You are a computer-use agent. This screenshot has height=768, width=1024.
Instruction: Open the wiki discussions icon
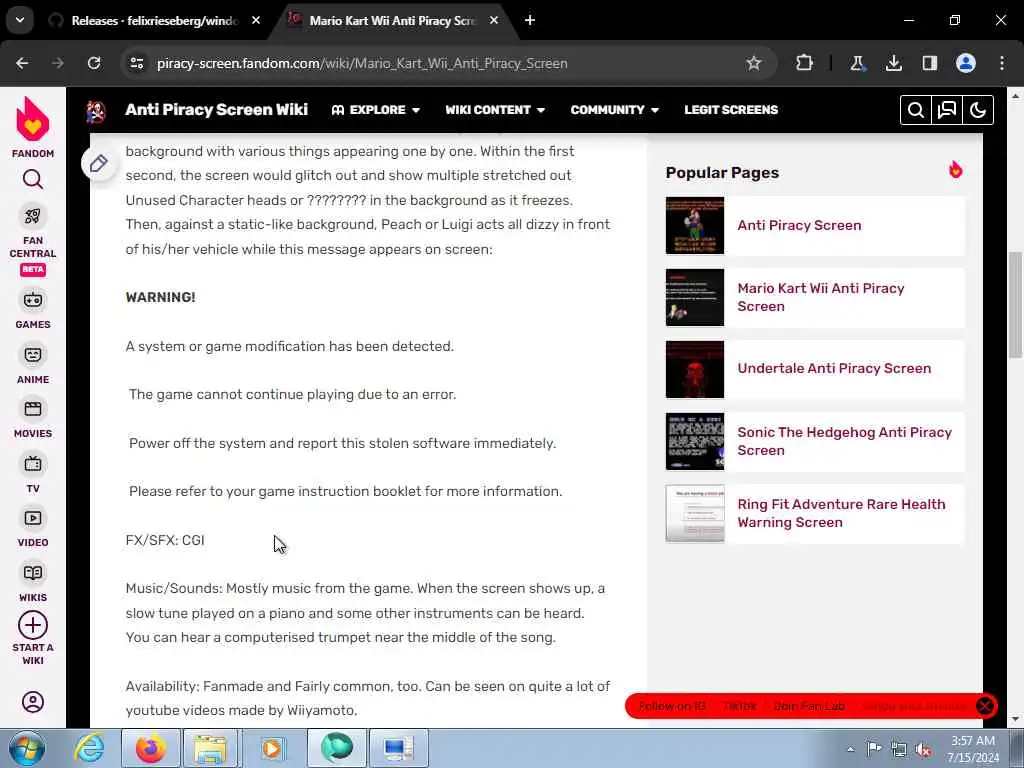(x=947, y=110)
